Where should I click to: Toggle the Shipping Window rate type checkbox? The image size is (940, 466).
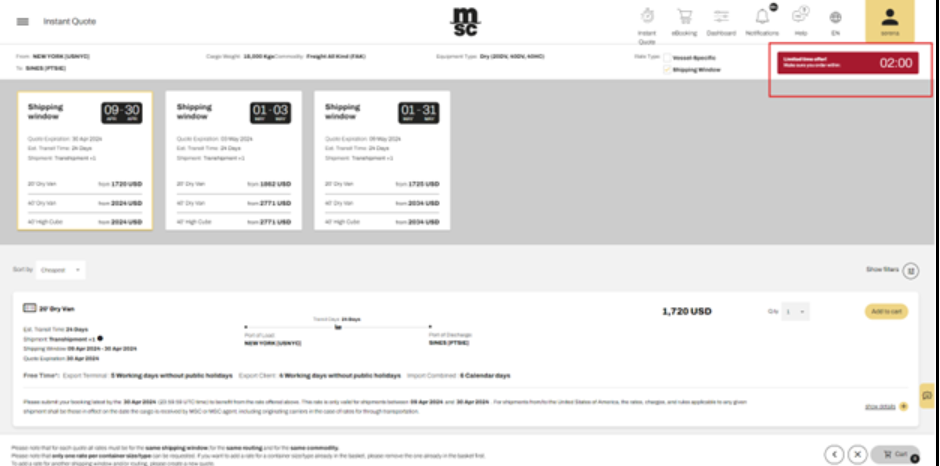point(667,70)
